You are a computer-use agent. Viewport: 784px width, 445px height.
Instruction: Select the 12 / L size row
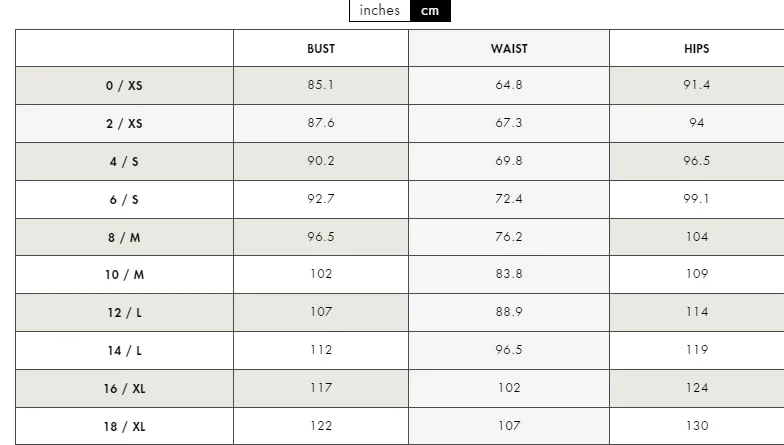[x=124, y=313]
